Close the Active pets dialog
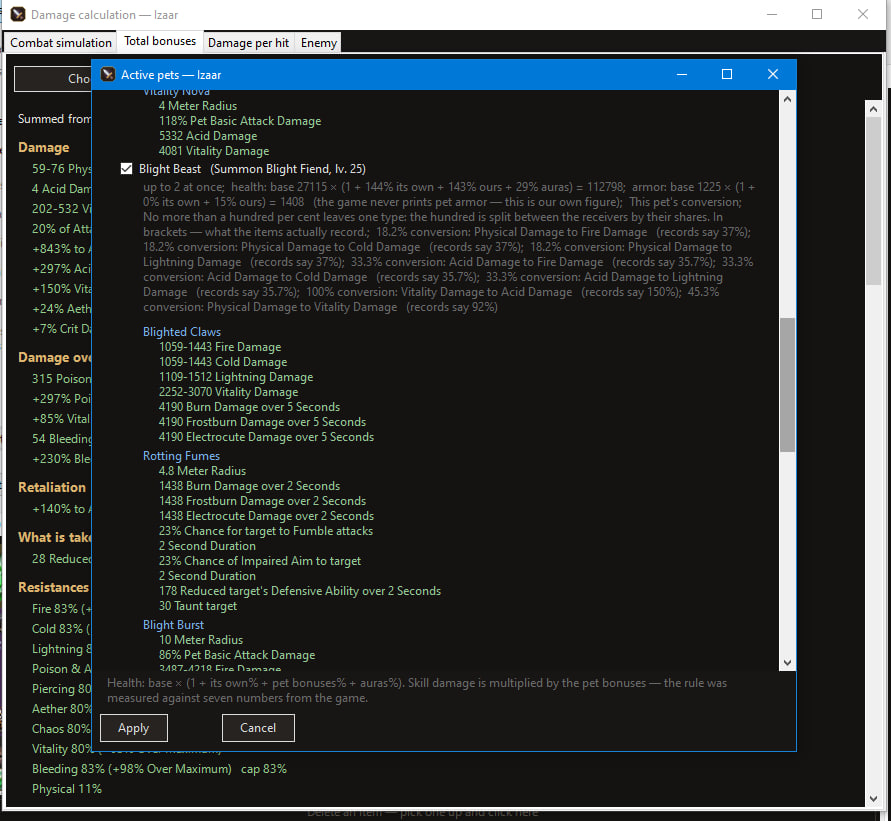Viewport: 891px width, 821px height. (773, 74)
